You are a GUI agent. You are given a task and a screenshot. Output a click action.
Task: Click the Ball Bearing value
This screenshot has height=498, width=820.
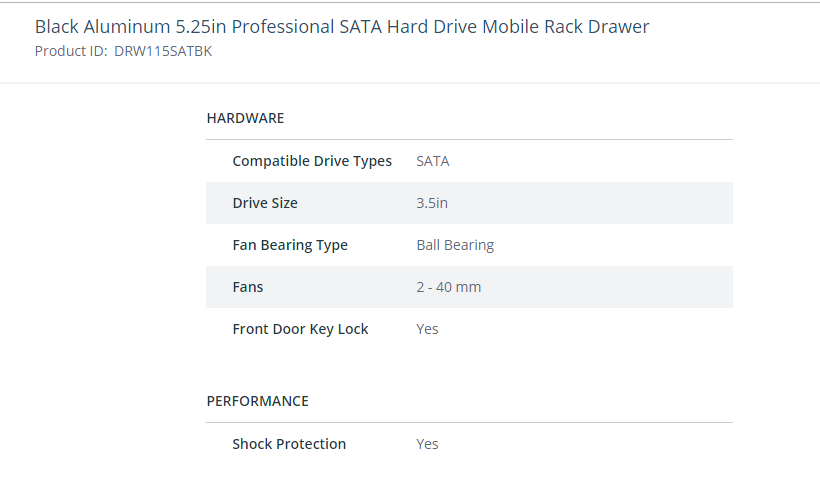click(x=455, y=245)
